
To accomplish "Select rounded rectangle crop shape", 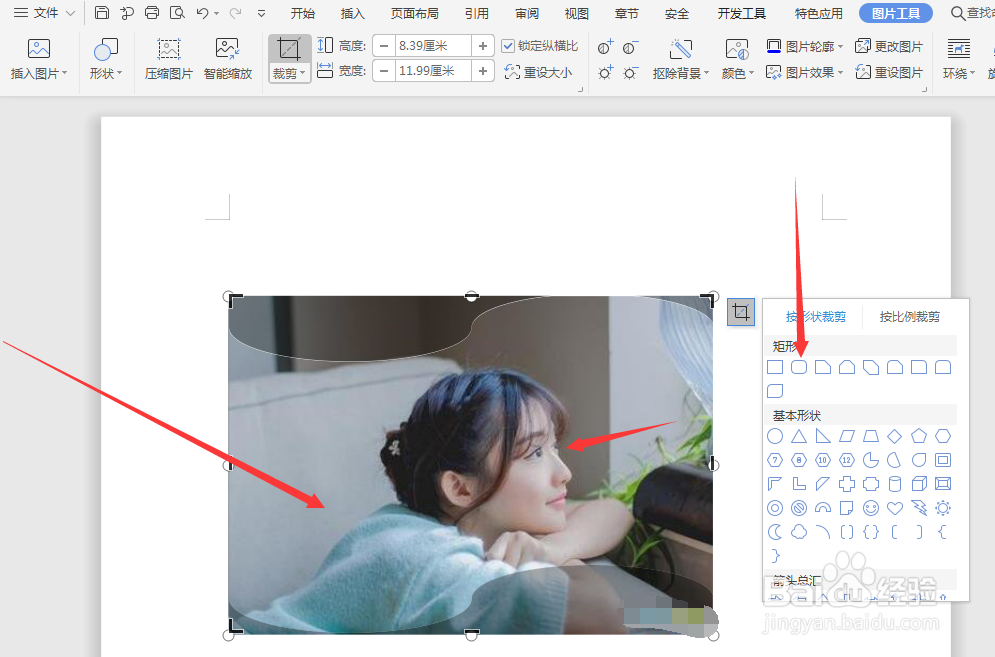I will 799,367.
